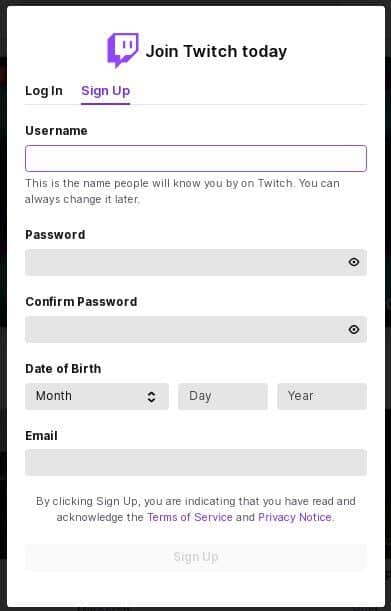Click the up-down arrows on Month selector

click(x=151, y=397)
